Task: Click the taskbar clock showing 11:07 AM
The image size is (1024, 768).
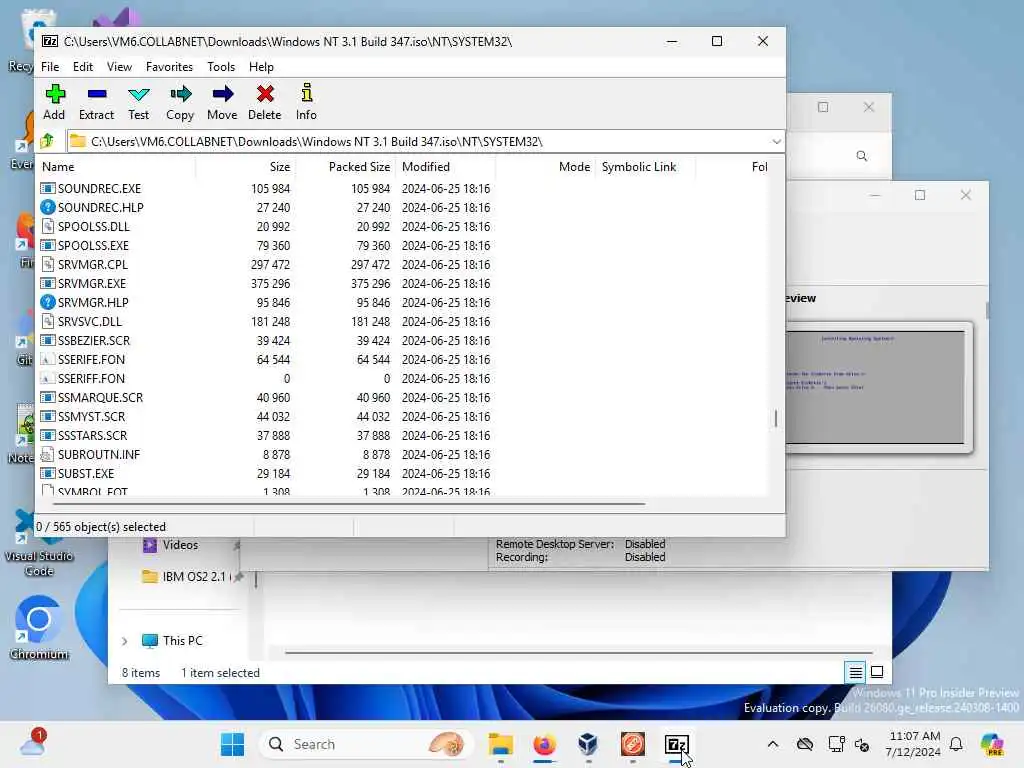Action: [913, 744]
